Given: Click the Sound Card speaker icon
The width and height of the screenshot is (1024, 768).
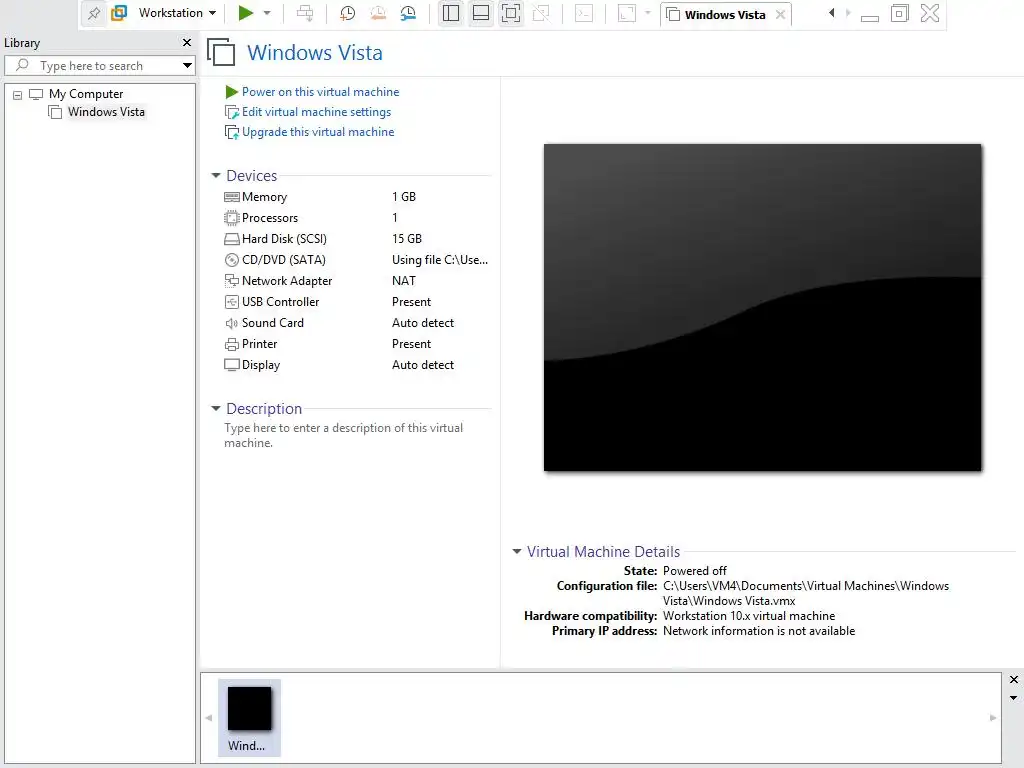Looking at the screenshot, I should point(231,323).
